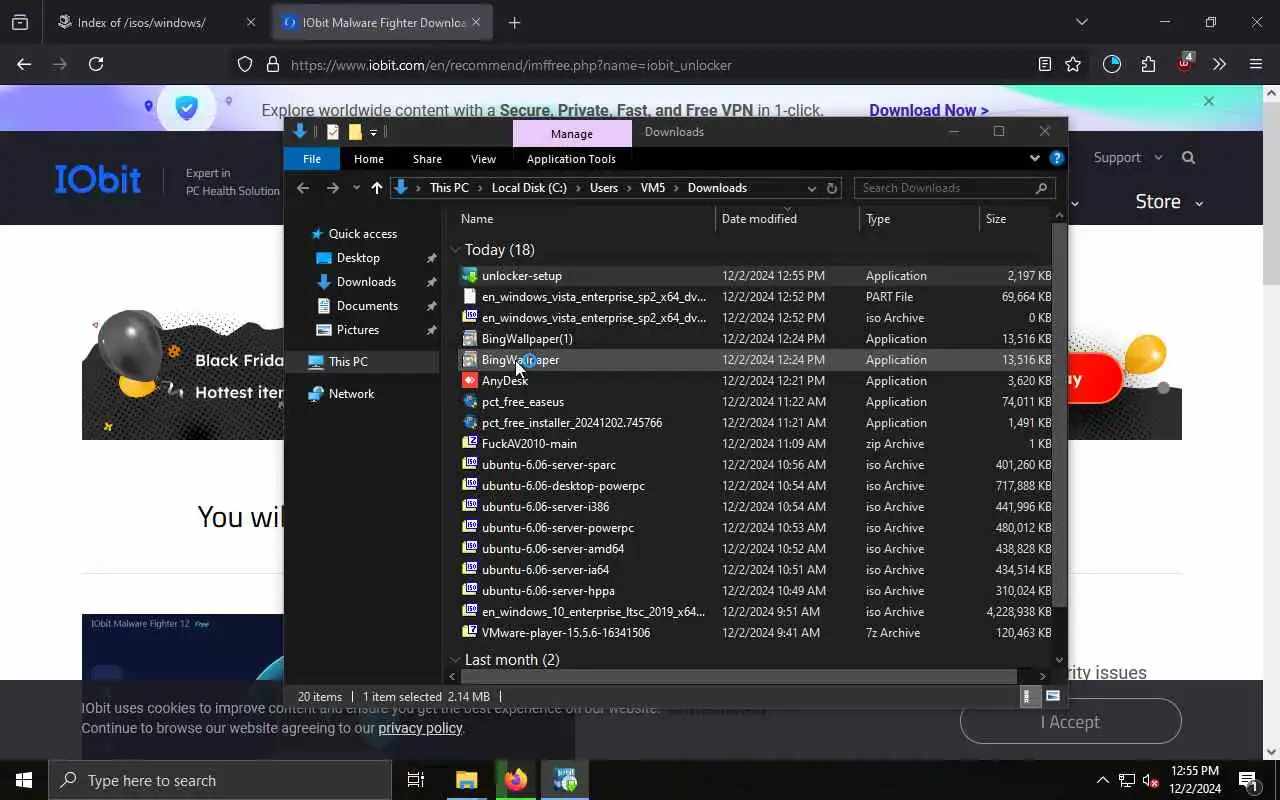The width and height of the screenshot is (1280, 800).
Task: Click the pct_free_easeus application icon
Action: [470, 402]
